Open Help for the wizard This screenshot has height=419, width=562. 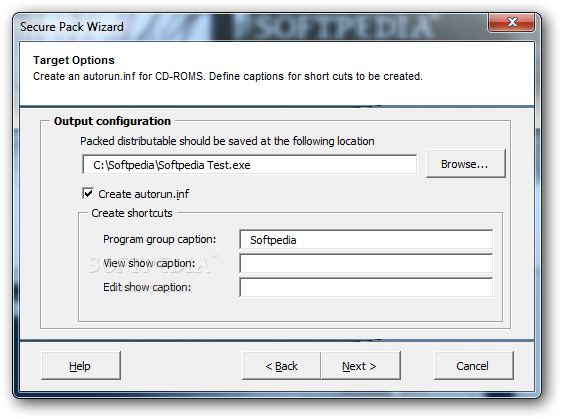point(81,366)
